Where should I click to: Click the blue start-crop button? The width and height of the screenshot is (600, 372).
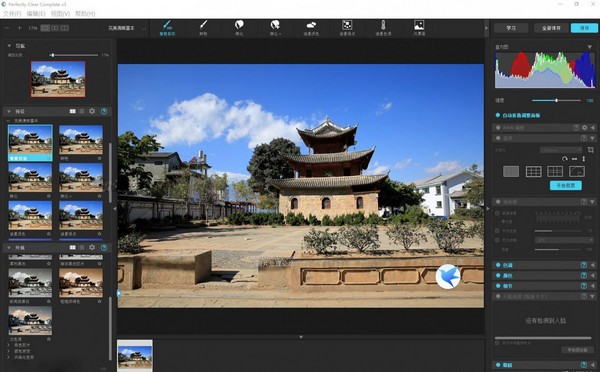[566, 185]
